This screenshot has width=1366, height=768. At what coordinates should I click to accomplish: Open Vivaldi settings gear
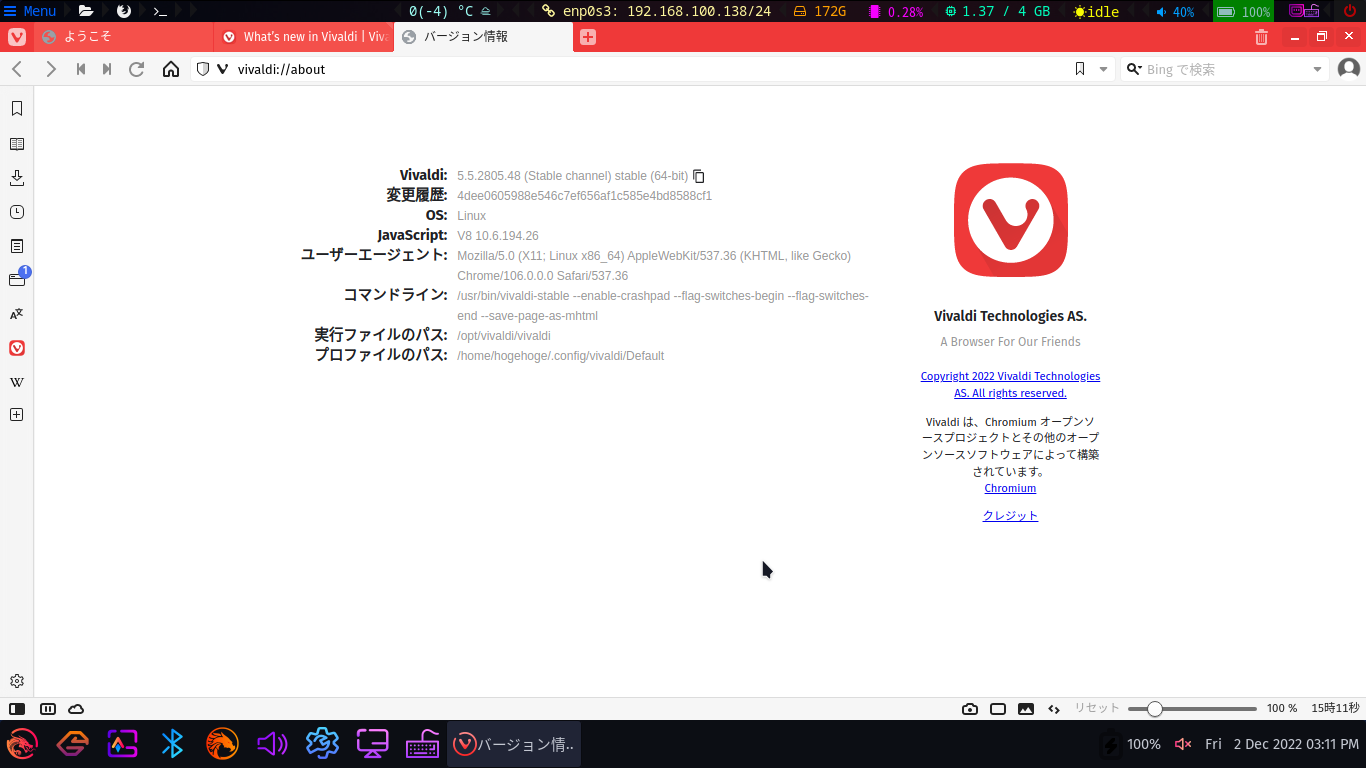(x=17, y=681)
